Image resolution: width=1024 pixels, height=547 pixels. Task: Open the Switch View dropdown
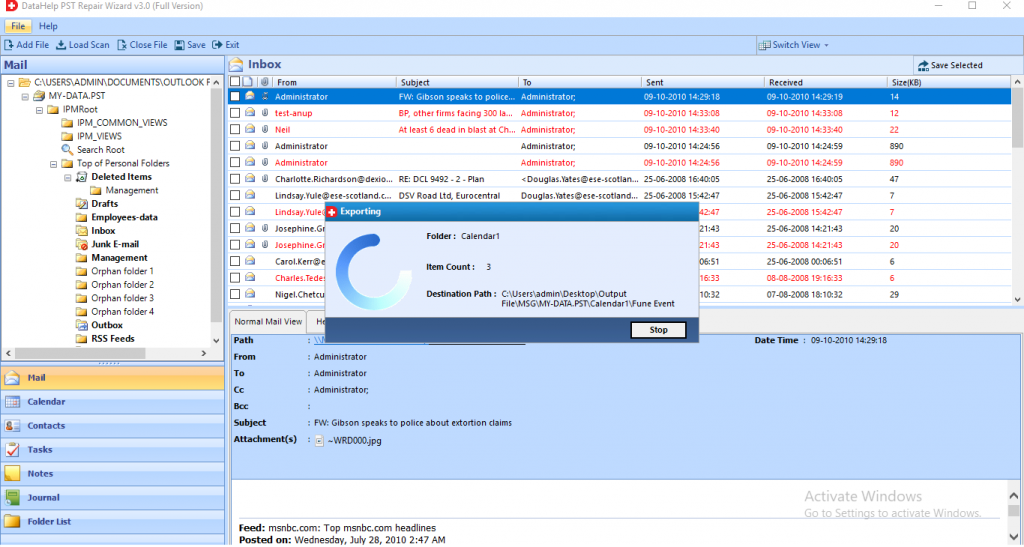pyautogui.click(x=794, y=45)
